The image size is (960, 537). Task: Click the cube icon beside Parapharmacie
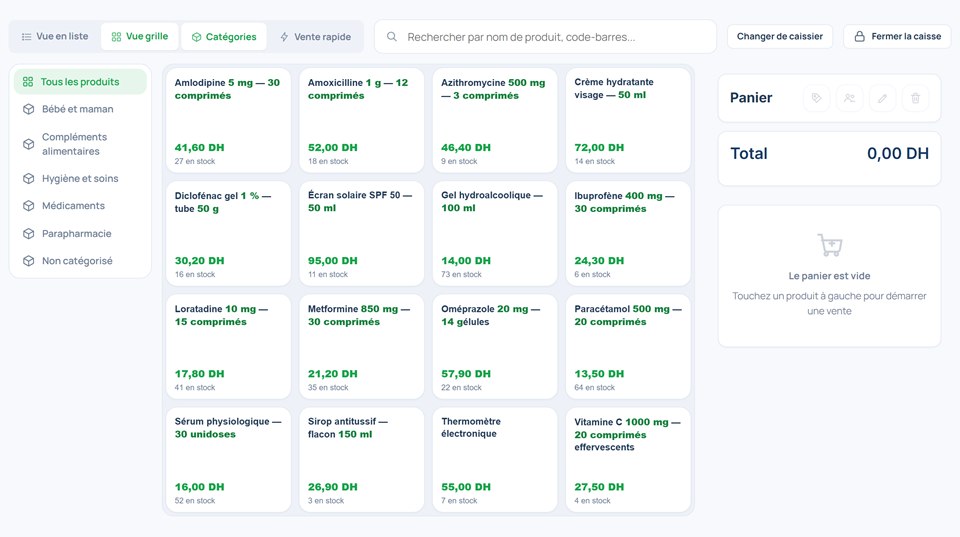28,233
